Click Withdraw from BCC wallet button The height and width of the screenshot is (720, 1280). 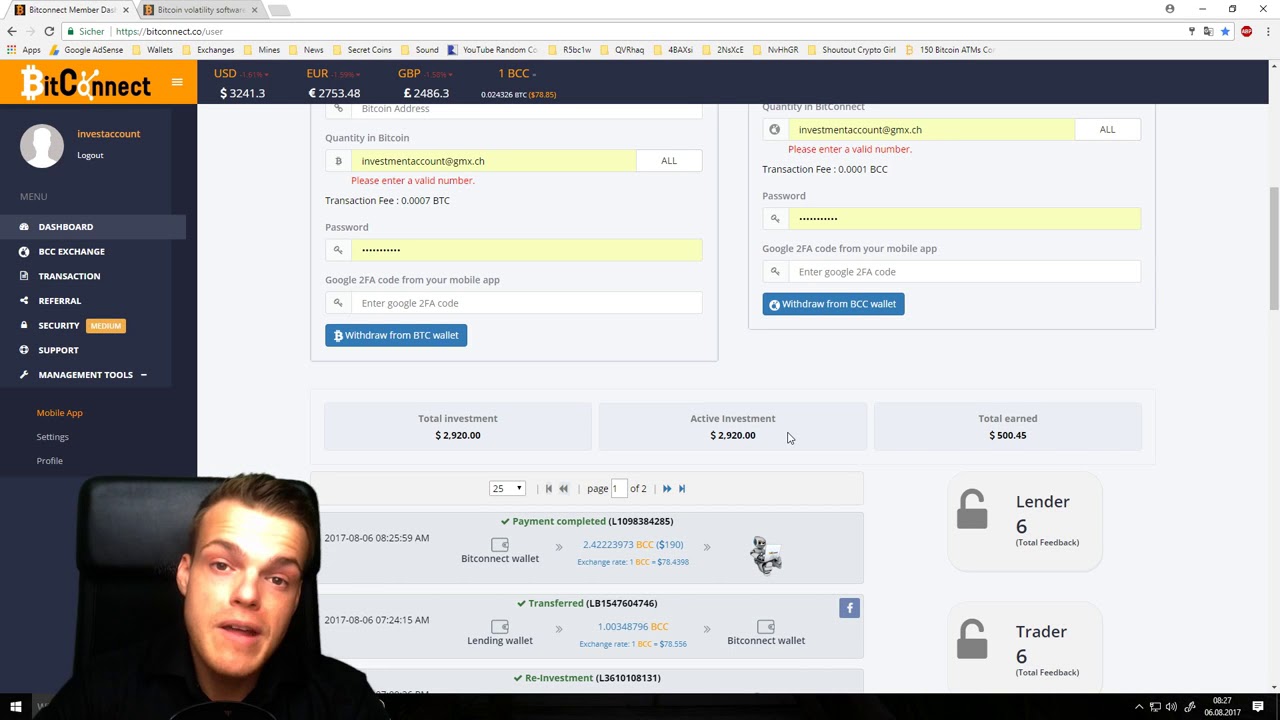pos(833,304)
